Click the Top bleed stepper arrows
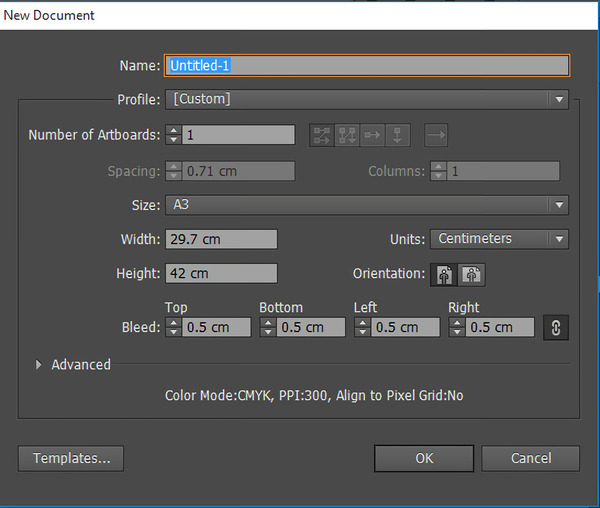Viewport: 600px width, 508px height. tap(173, 327)
